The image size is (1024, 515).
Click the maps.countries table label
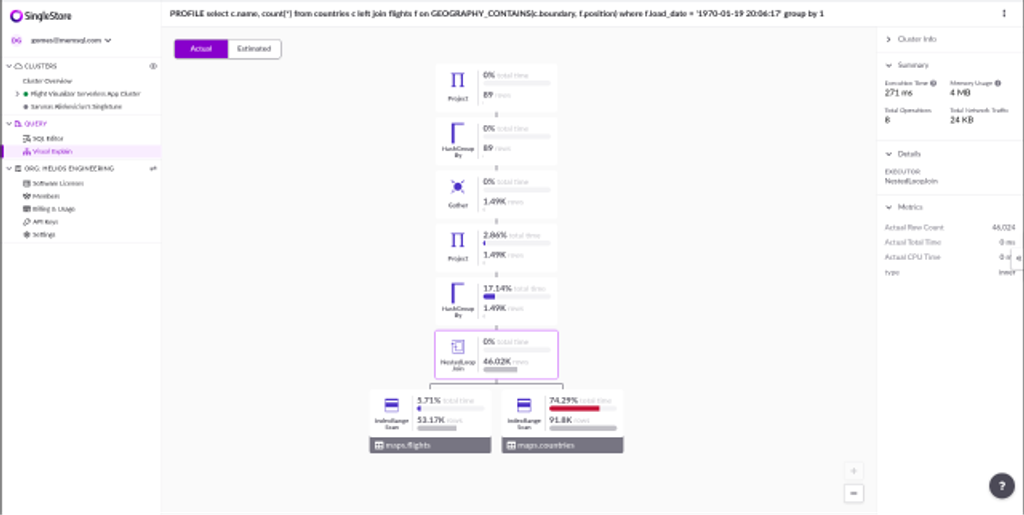click(562, 445)
